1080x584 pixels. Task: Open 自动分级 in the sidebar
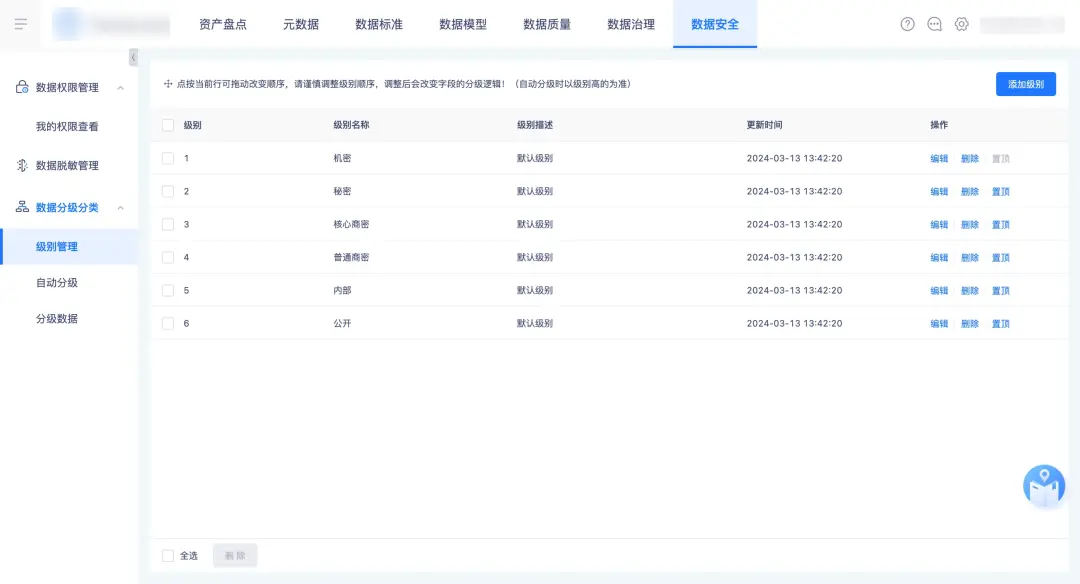point(56,282)
